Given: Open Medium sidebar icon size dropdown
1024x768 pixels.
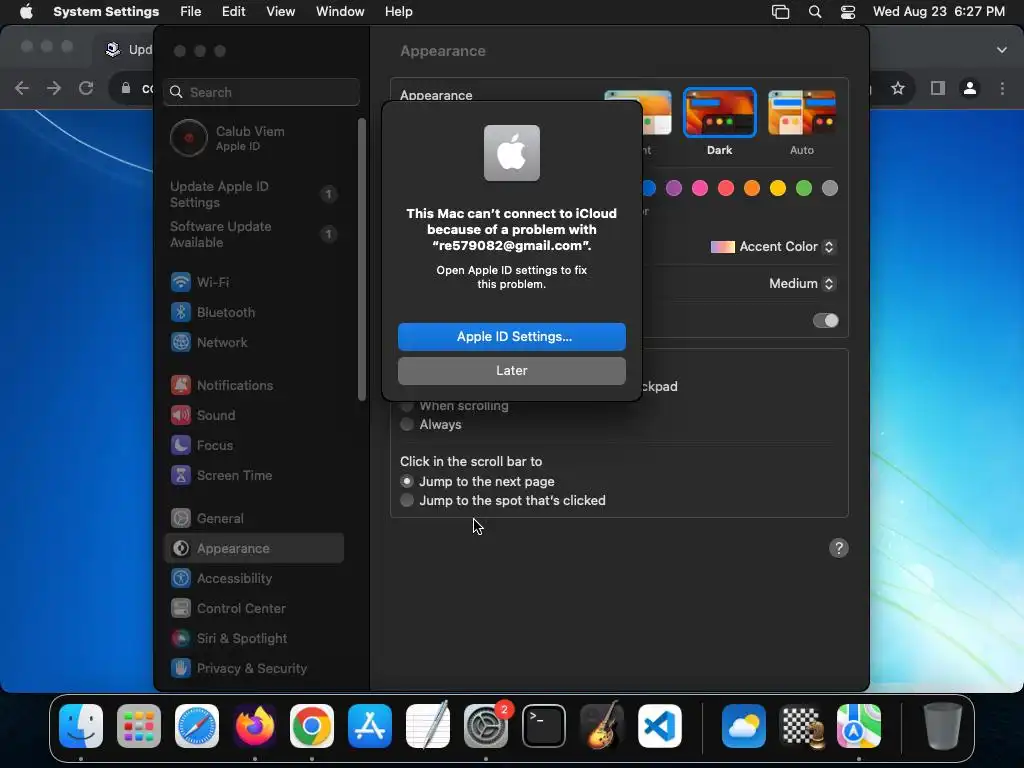Looking at the screenshot, I should [x=801, y=283].
